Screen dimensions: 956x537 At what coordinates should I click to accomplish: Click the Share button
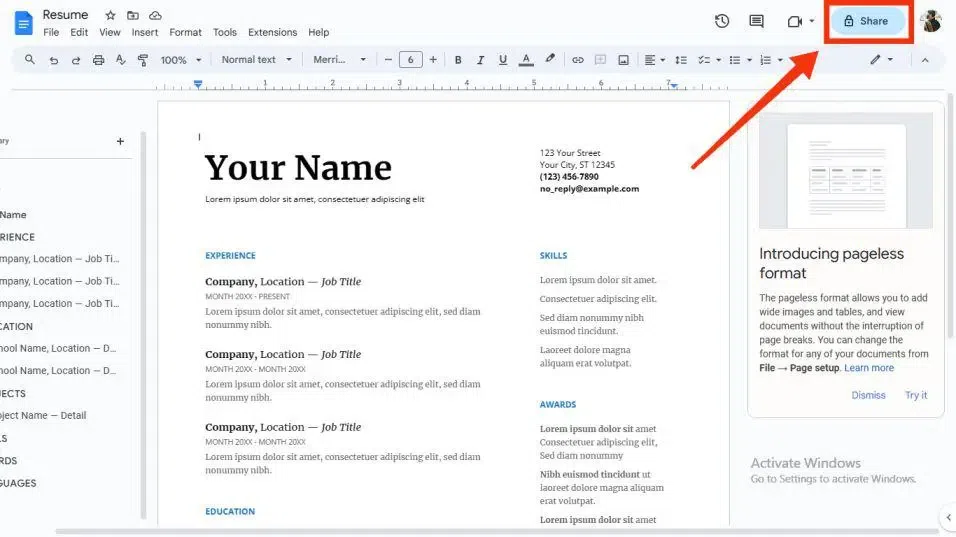tap(867, 21)
